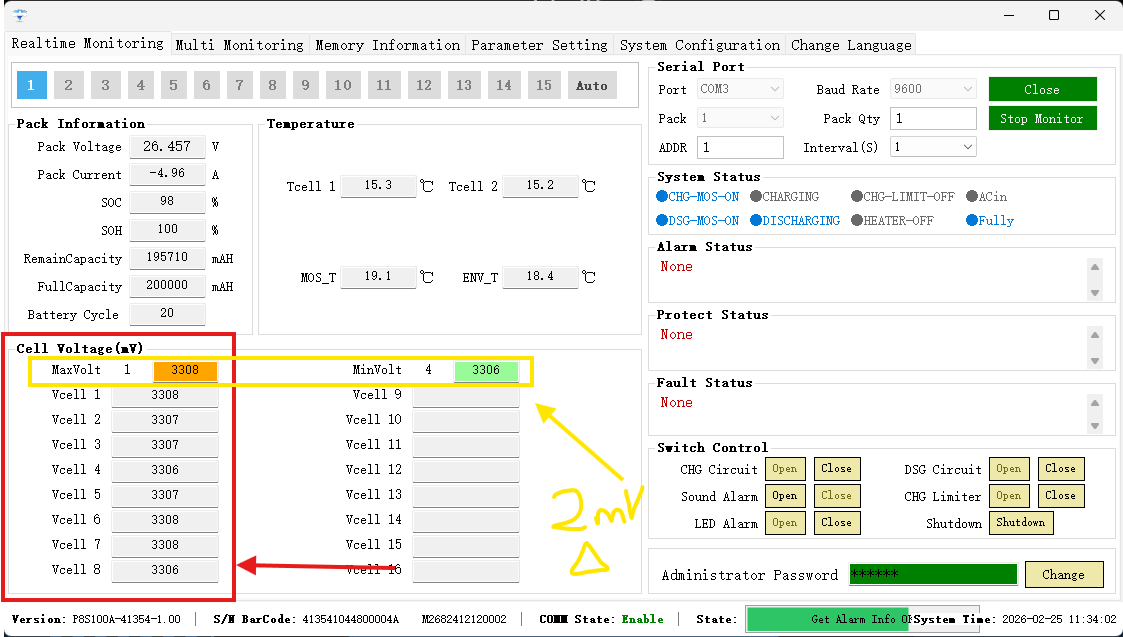The image size is (1123, 637).
Task: Click CHG-MOS-ON status indicator
Action: [698, 196]
